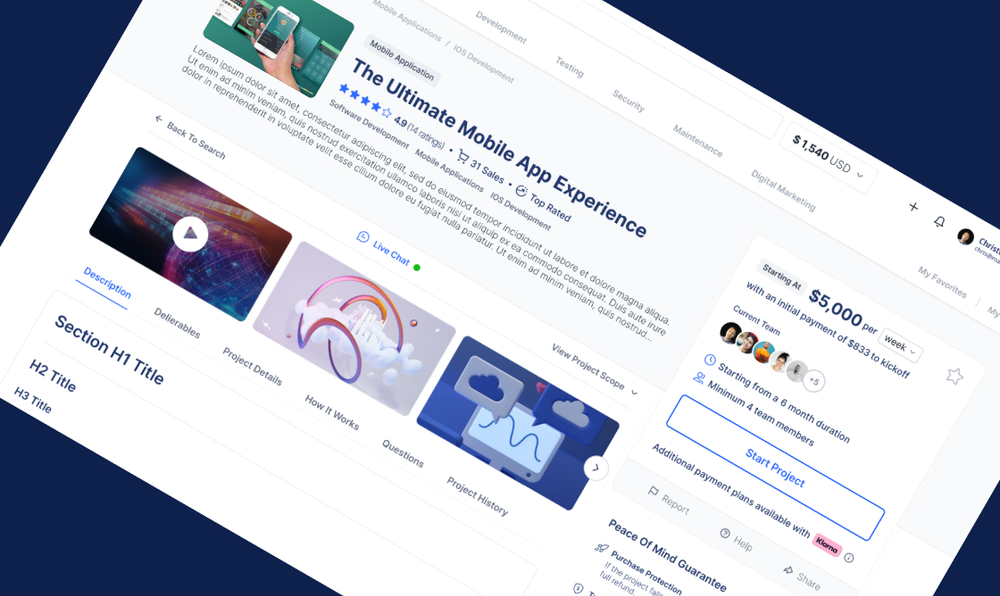
Task: Add to favorites with the star icon
Action: coord(955,376)
